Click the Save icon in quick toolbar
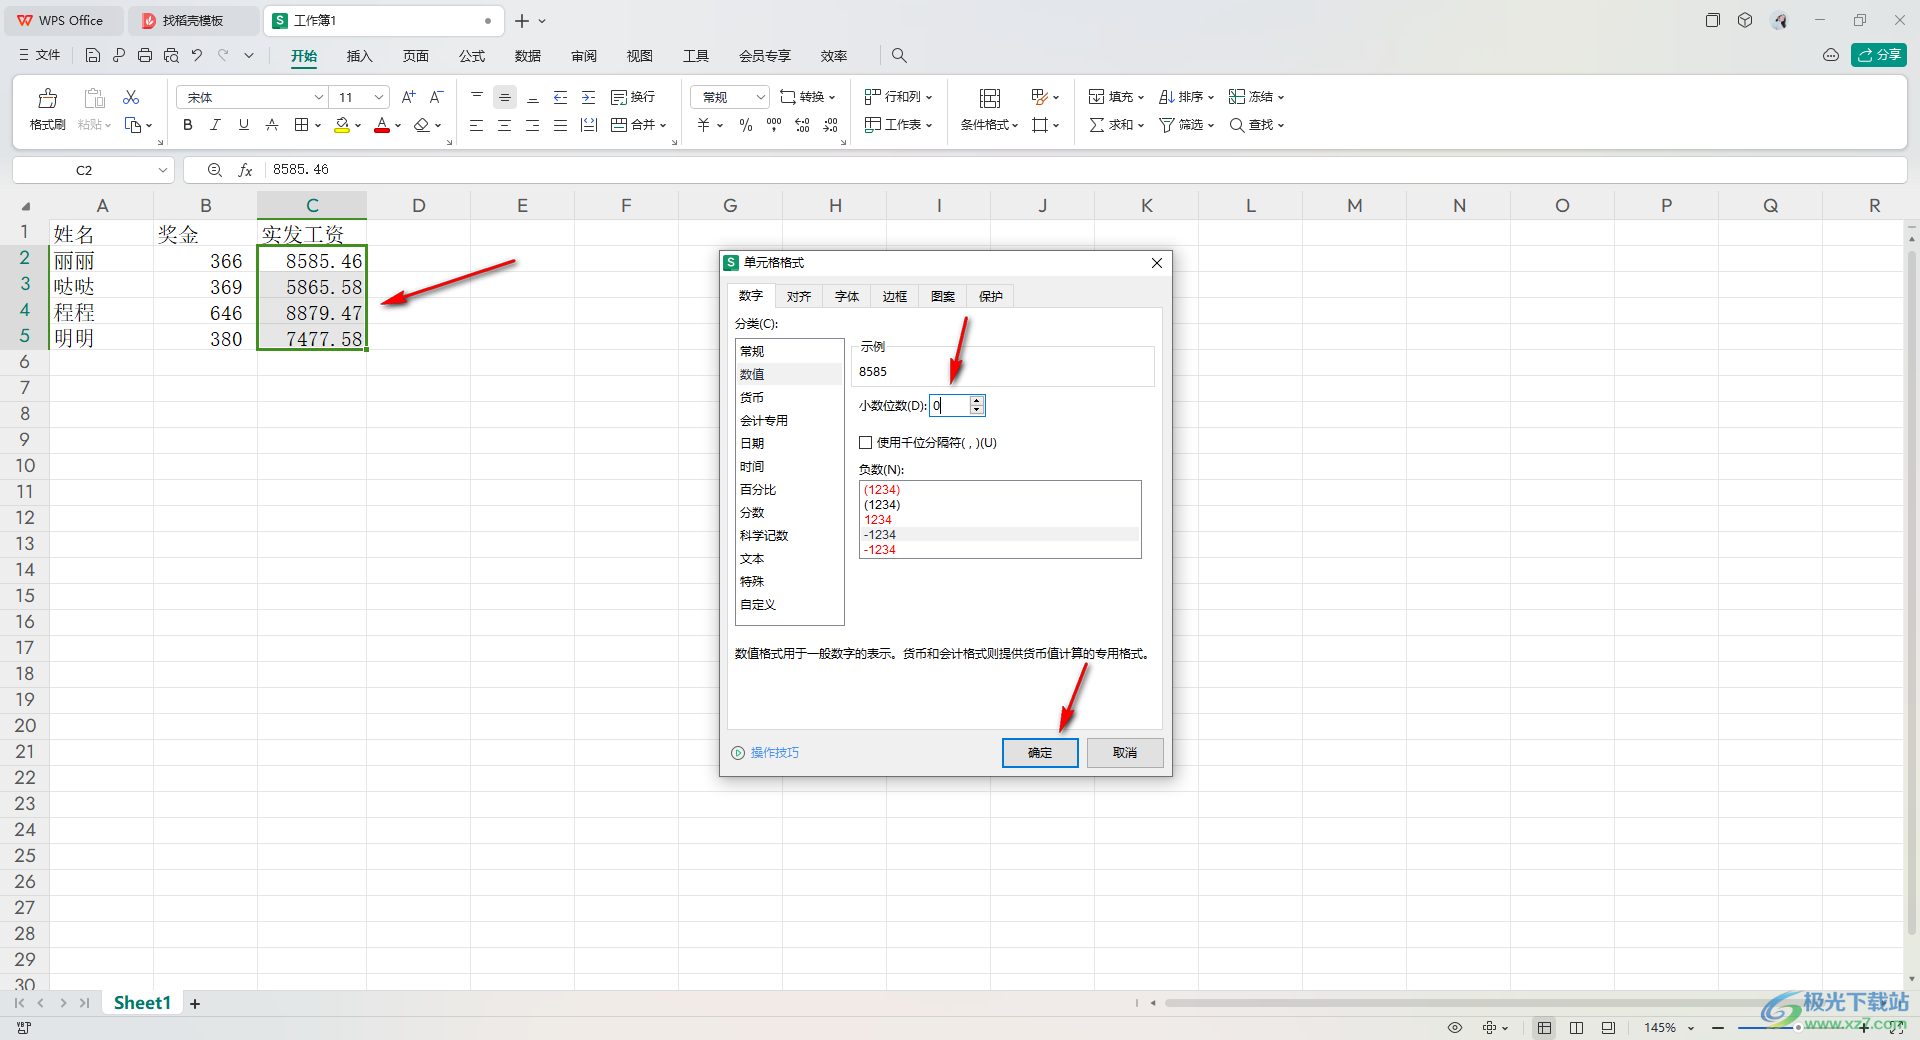Screen dimensions: 1920x1040 click(93, 55)
